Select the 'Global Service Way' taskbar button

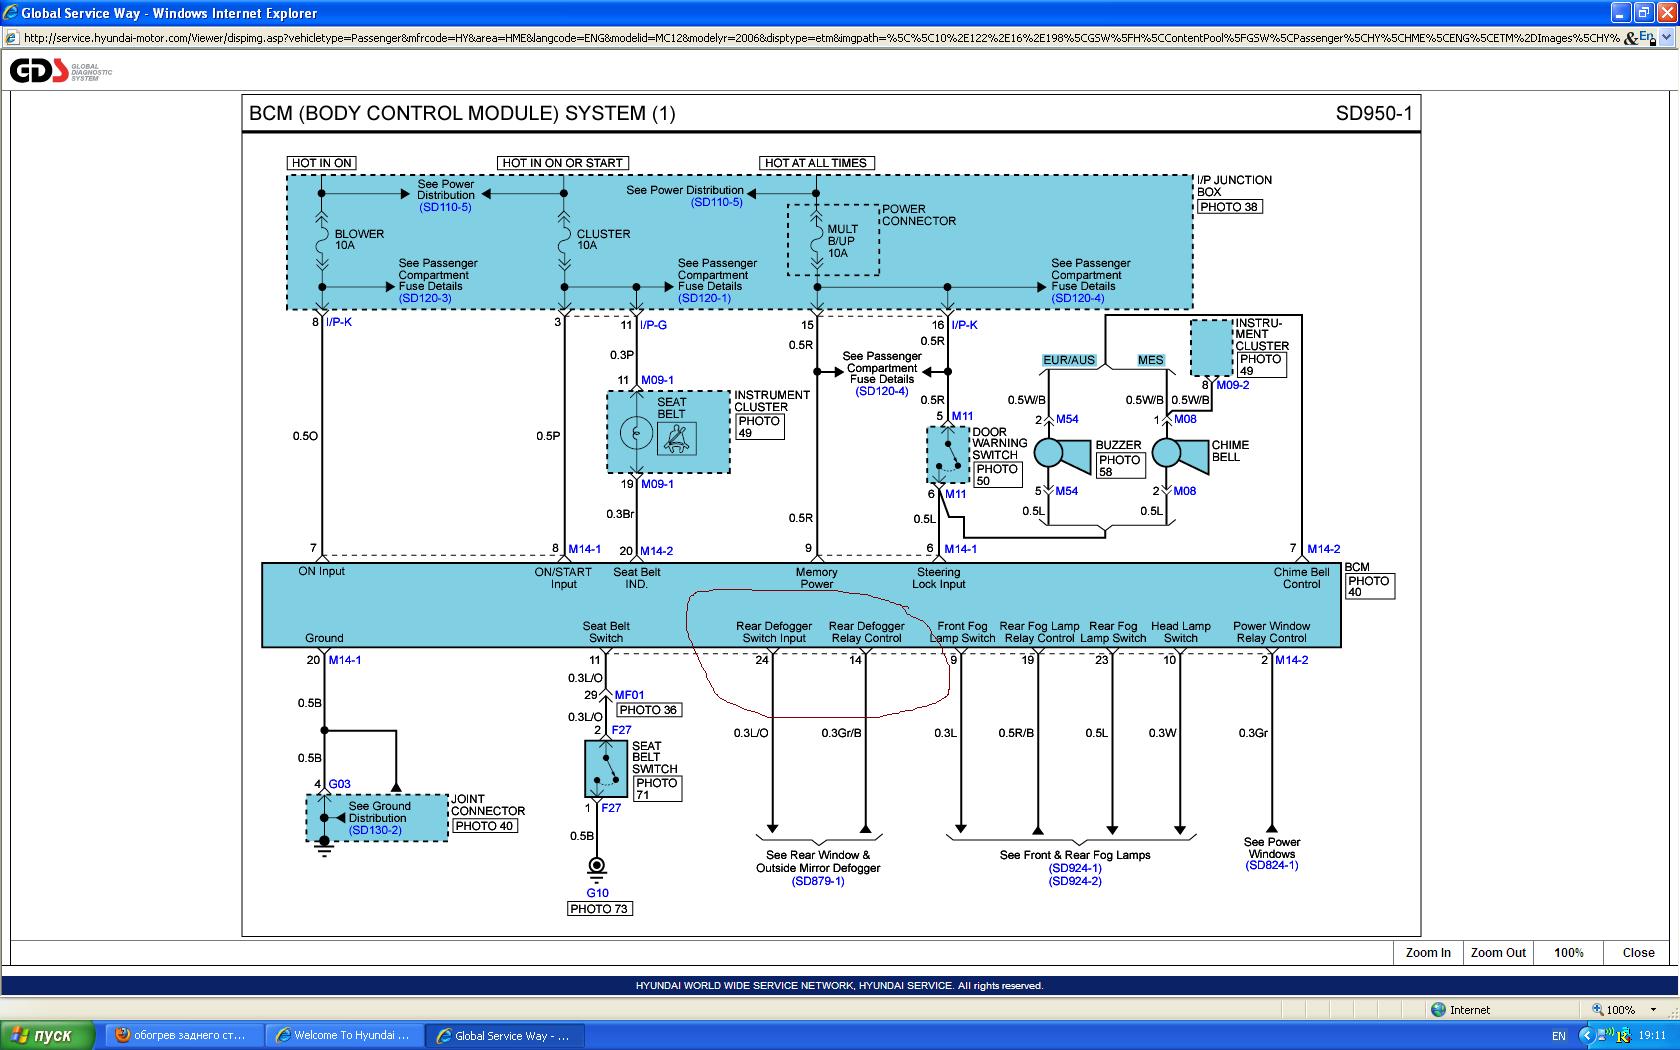click(x=505, y=1035)
